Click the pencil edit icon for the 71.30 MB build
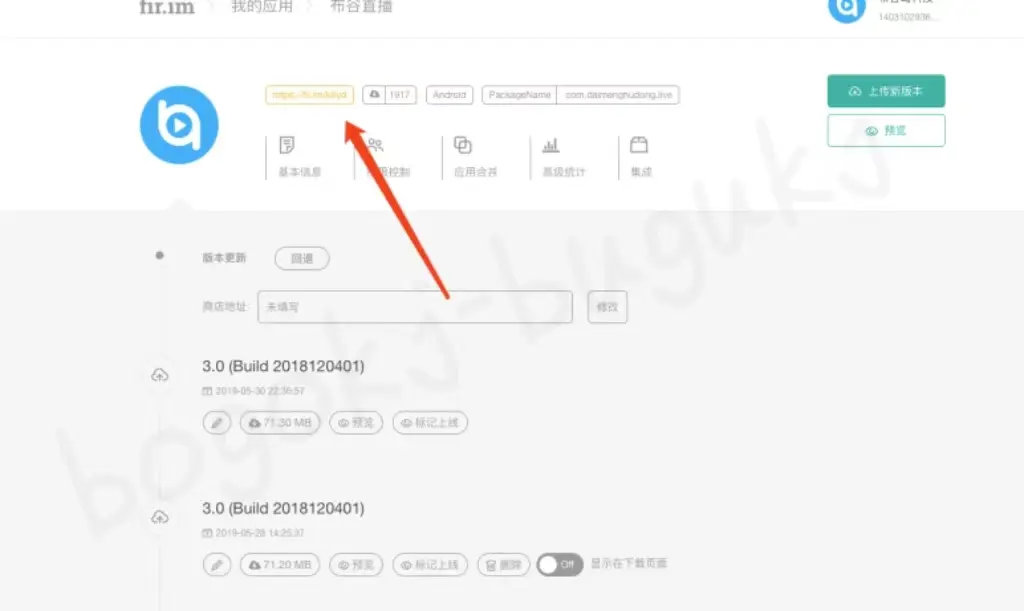The width and height of the screenshot is (1024, 611). pos(217,423)
